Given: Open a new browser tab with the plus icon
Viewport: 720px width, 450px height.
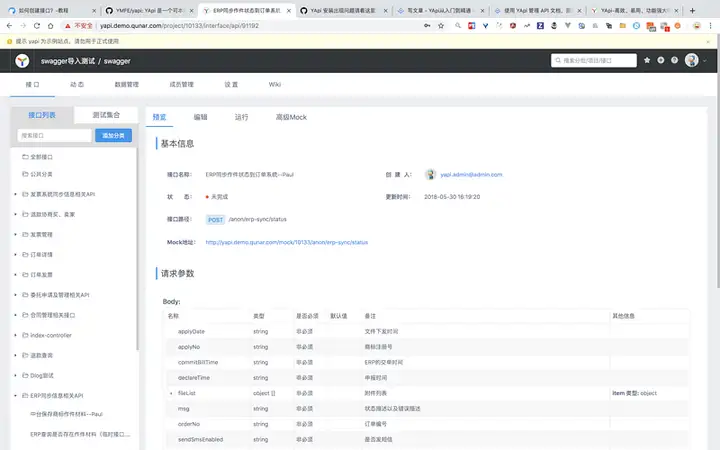Looking at the screenshot, I should (x=692, y=10).
